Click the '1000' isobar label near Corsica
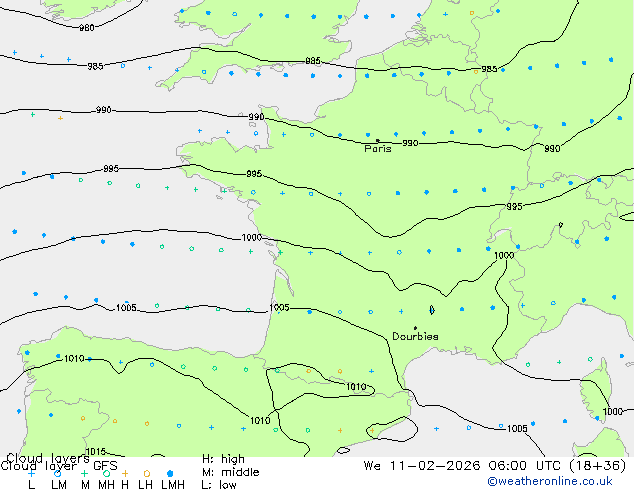 pyautogui.click(x=613, y=412)
